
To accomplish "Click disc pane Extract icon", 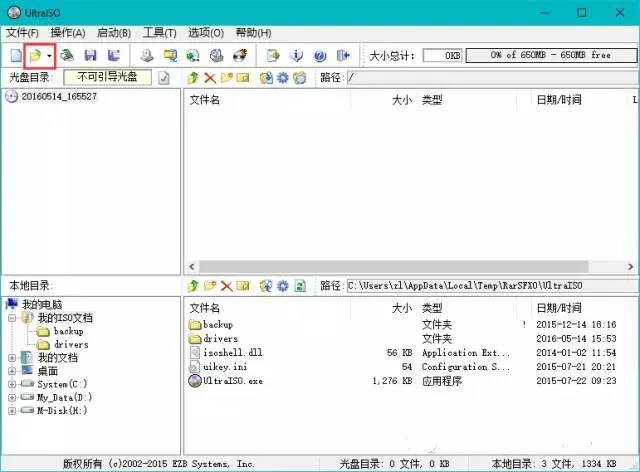I will coord(266,78).
